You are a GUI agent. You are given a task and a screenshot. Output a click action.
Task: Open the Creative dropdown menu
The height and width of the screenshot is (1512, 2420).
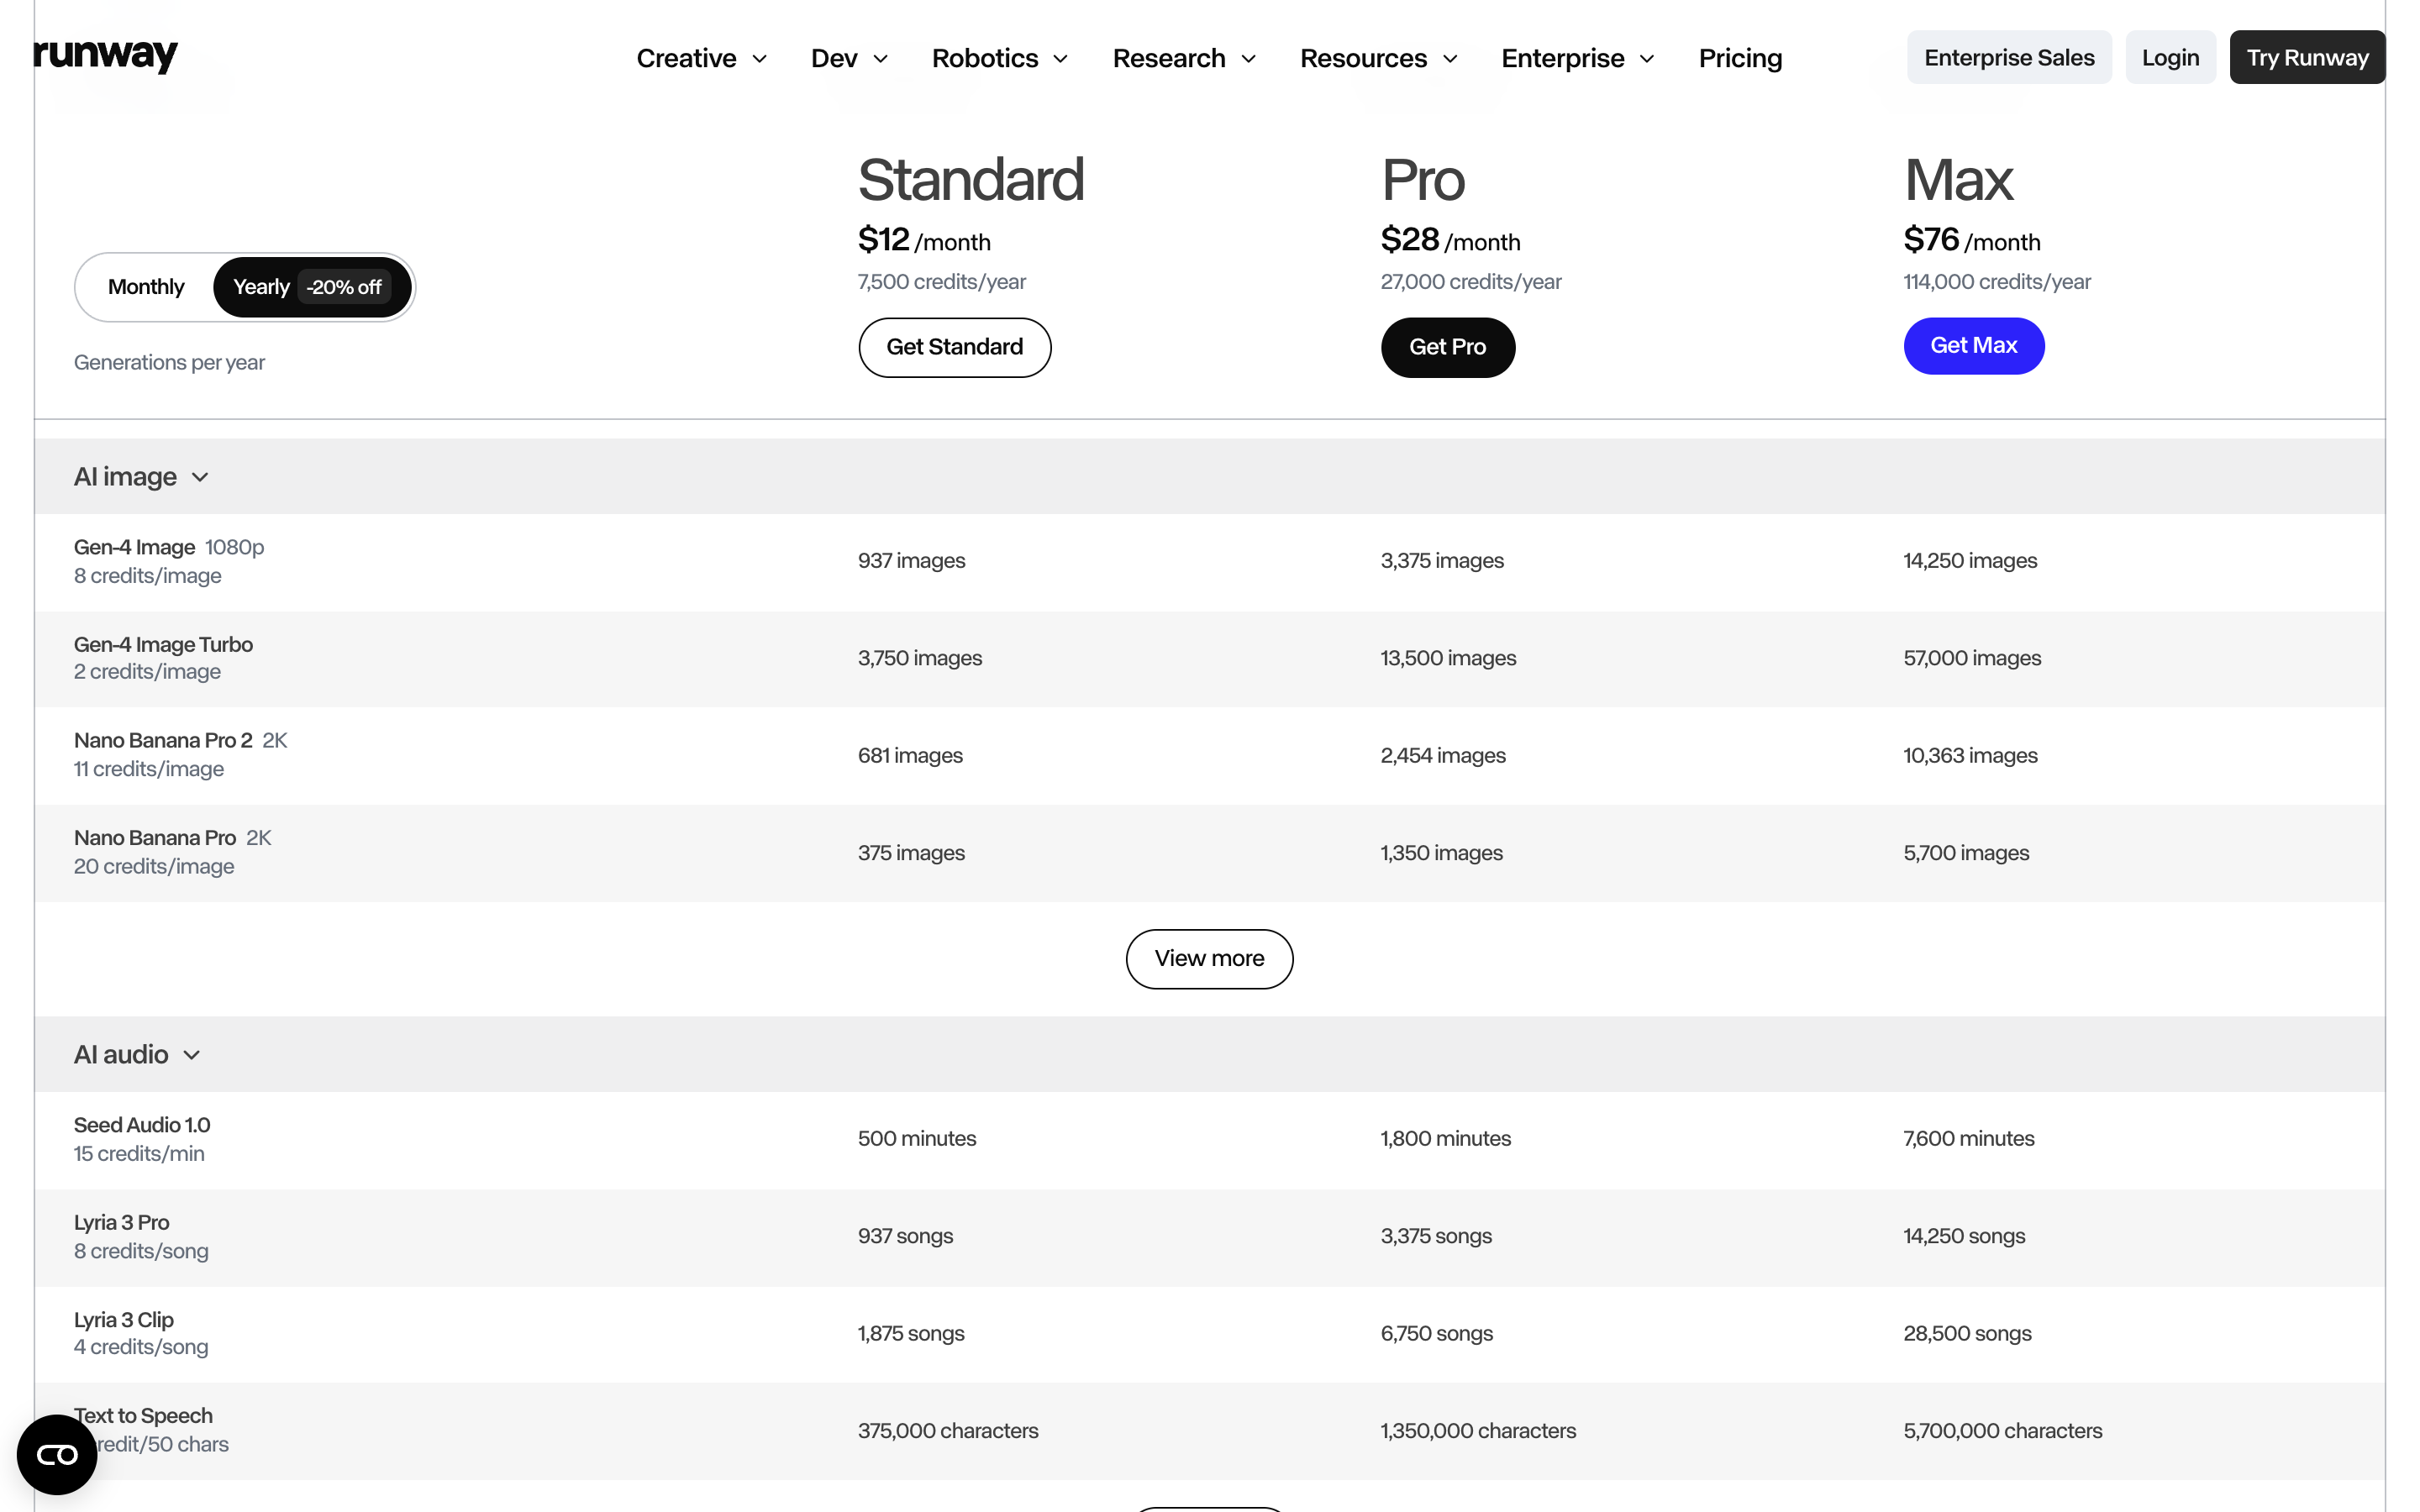(x=702, y=58)
